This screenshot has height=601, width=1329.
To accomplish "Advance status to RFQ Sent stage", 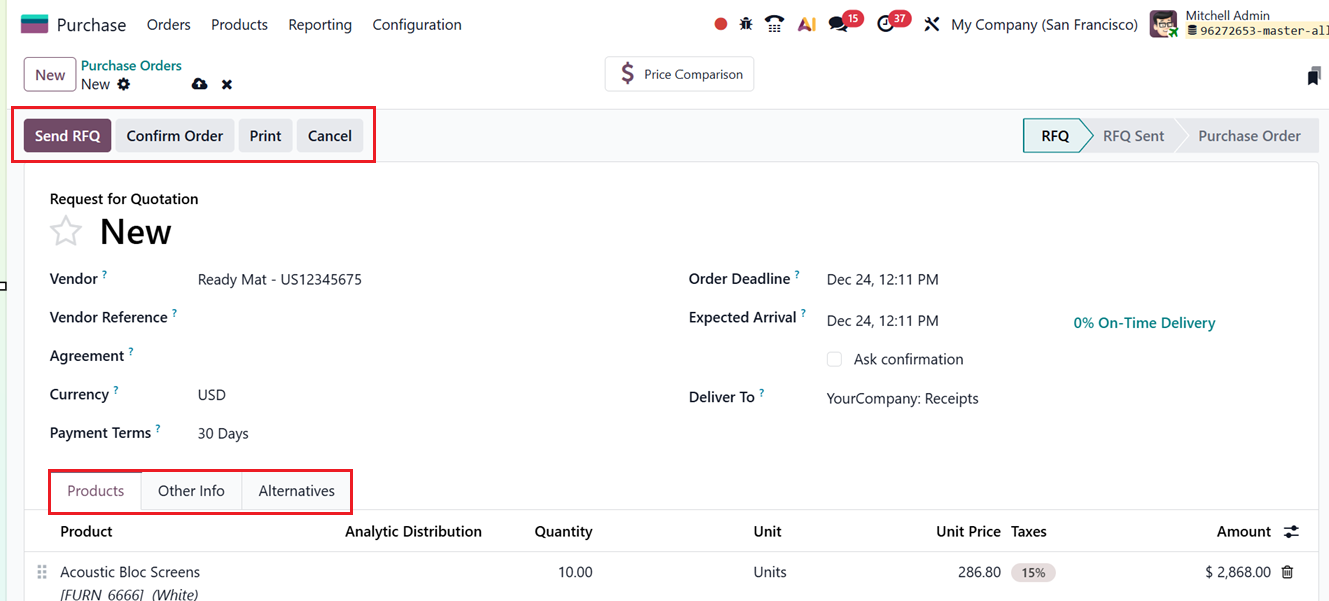I will coord(1132,135).
